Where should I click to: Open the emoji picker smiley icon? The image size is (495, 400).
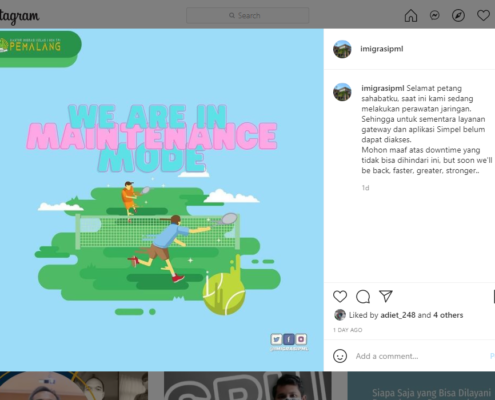pyautogui.click(x=340, y=356)
